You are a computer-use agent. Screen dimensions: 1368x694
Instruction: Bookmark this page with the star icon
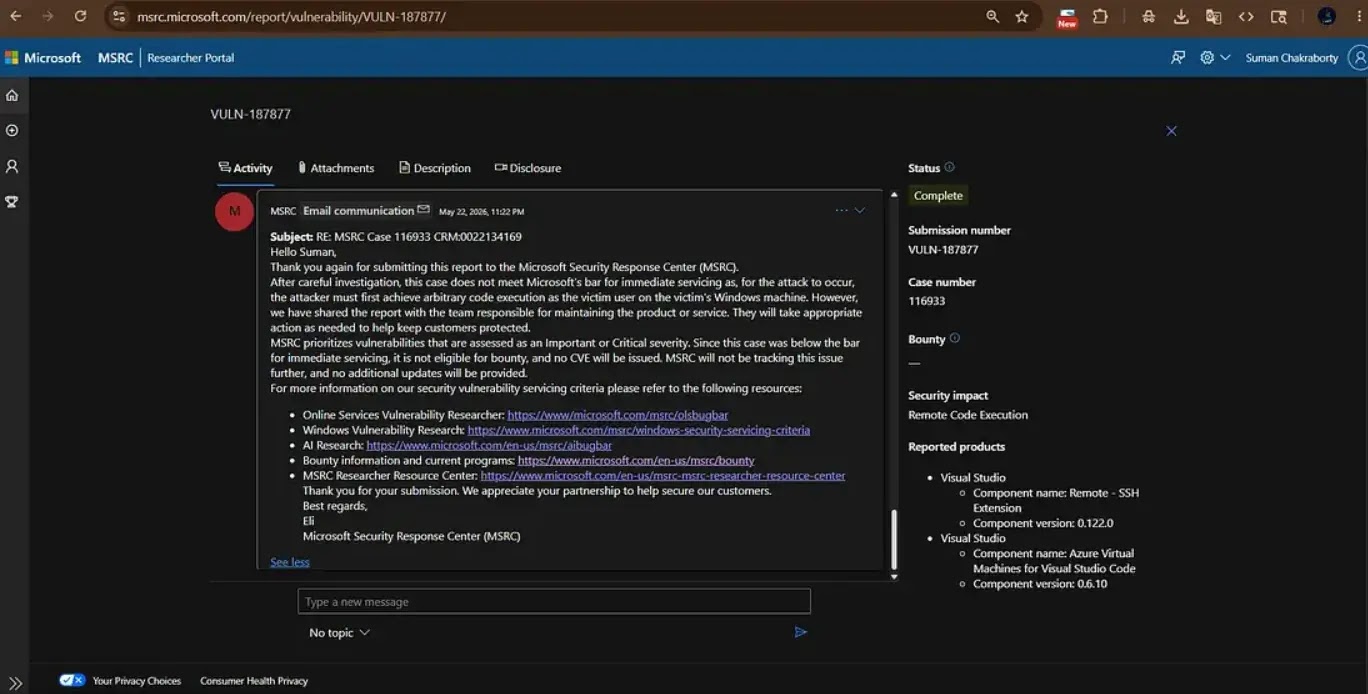(x=1022, y=16)
